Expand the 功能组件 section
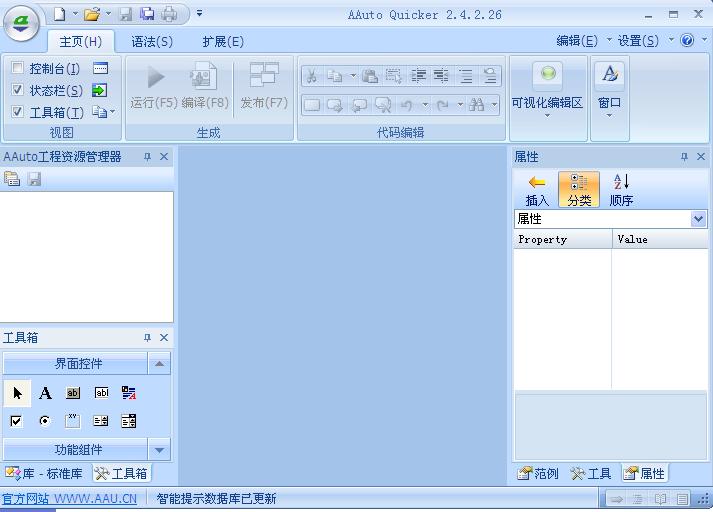The width and height of the screenshot is (713, 512). [159, 450]
